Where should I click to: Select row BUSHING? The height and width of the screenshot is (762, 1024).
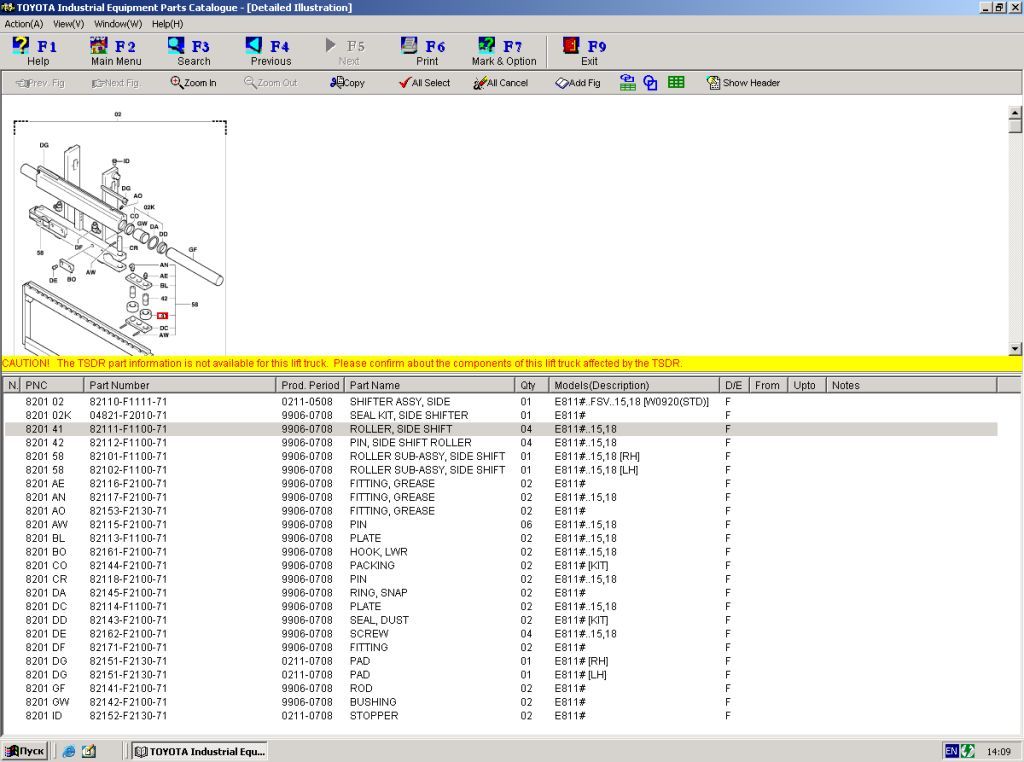tap(501, 702)
